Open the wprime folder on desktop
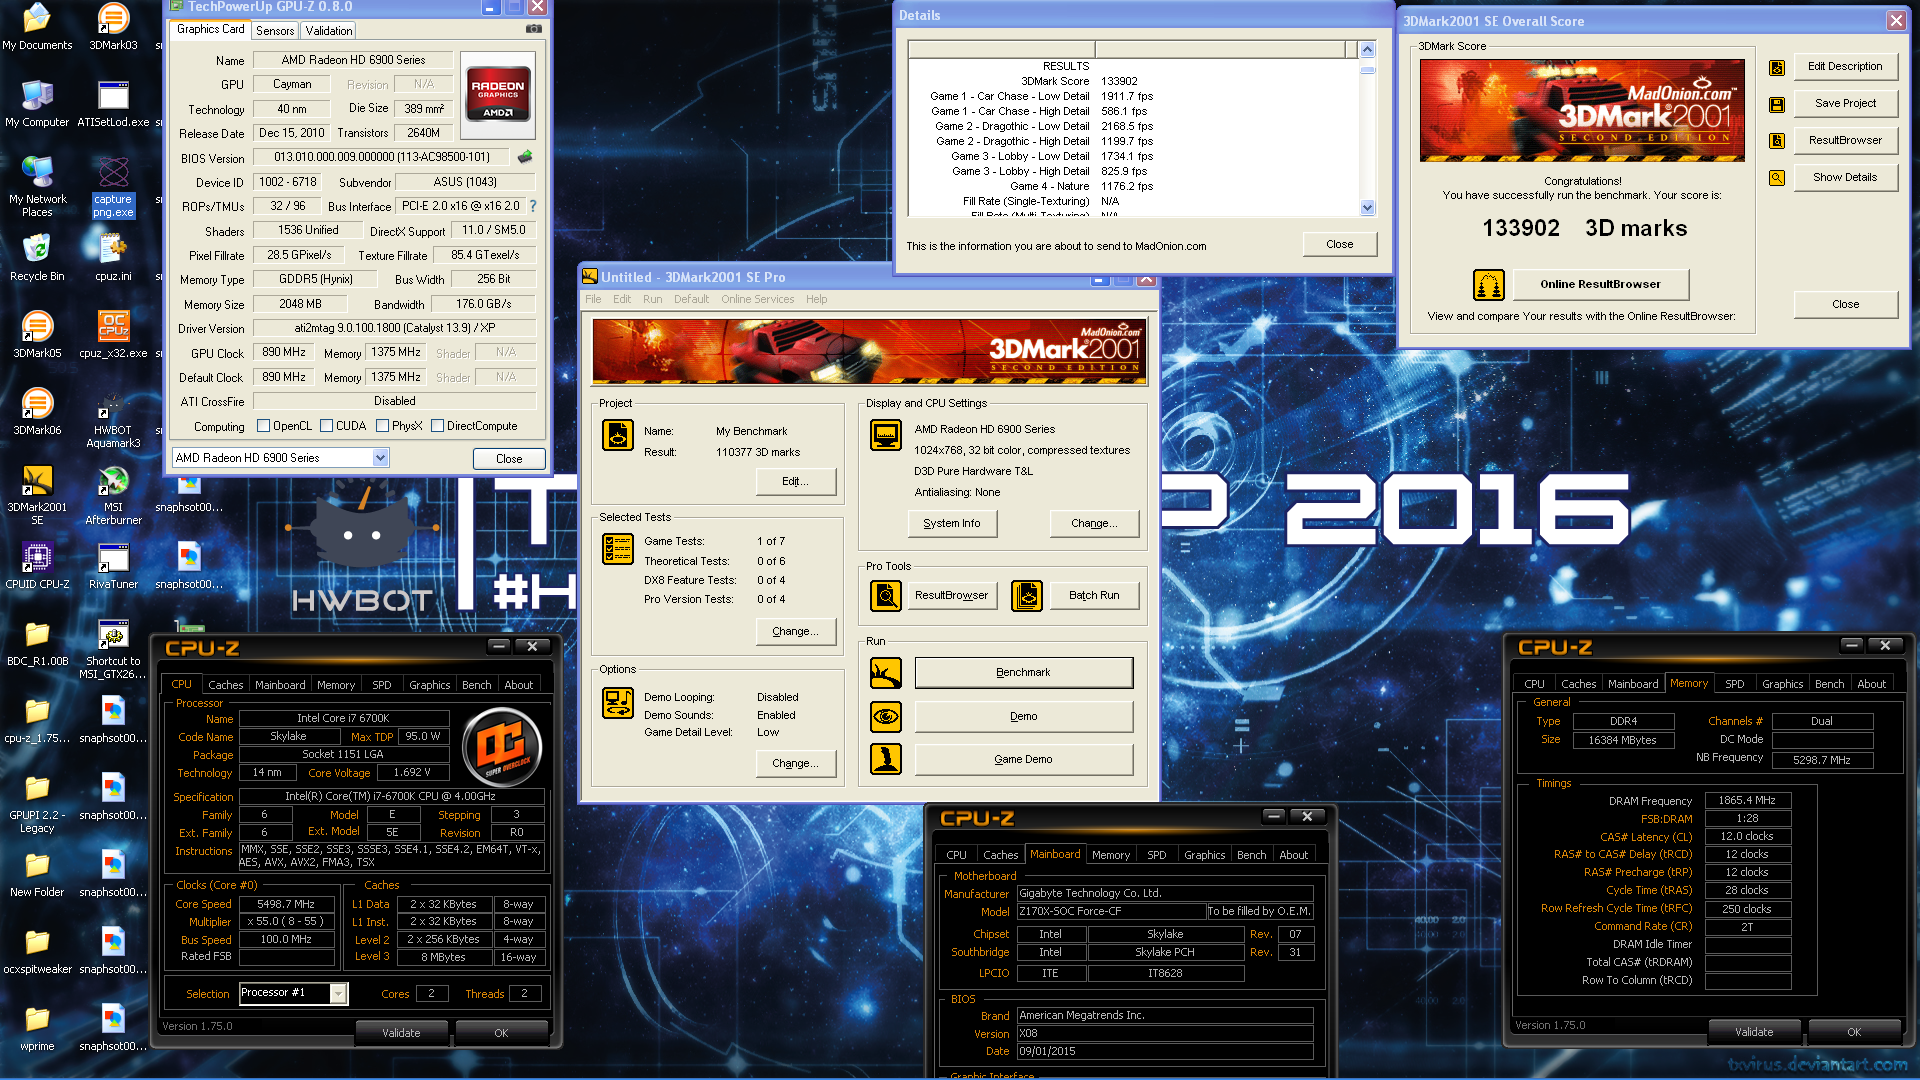 pyautogui.click(x=37, y=1028)
